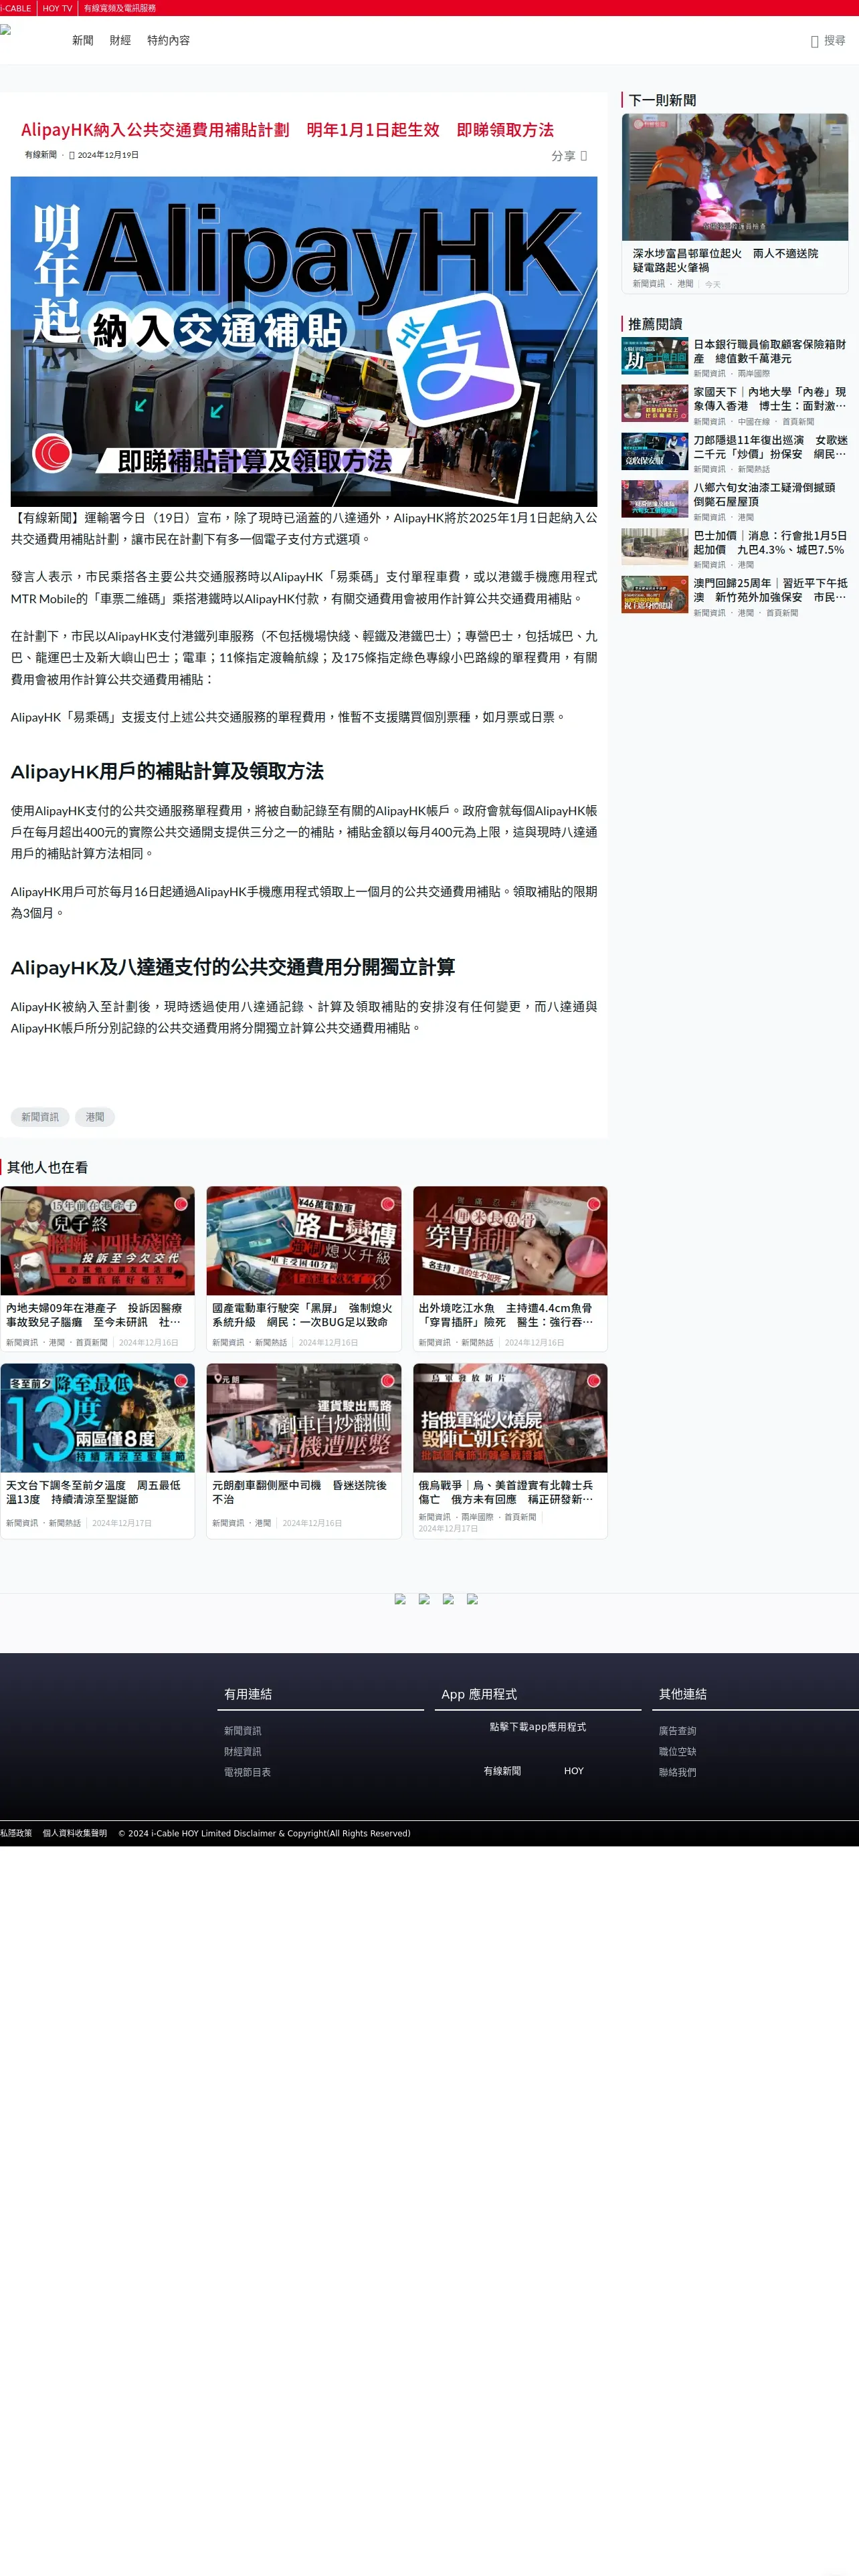The height and width of the screenshot is (2576, 859).
Task: Open recommended story 日本銀行職員偷取顧客保險箱財產
Action: coord(770,351)
